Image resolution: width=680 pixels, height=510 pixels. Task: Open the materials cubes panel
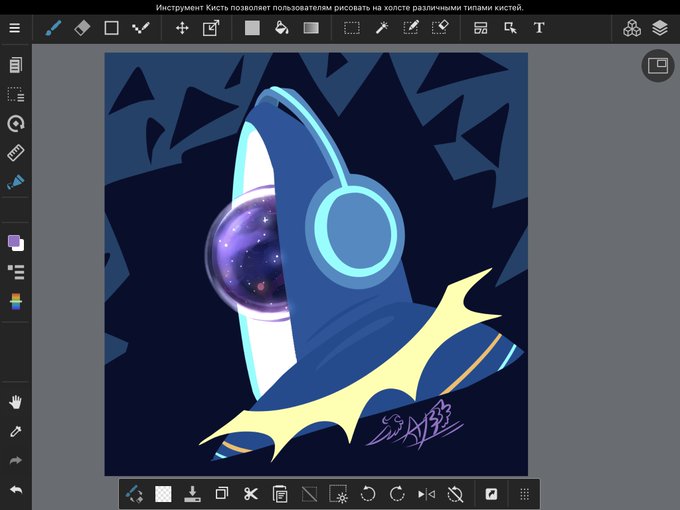(x=632, y=29)
